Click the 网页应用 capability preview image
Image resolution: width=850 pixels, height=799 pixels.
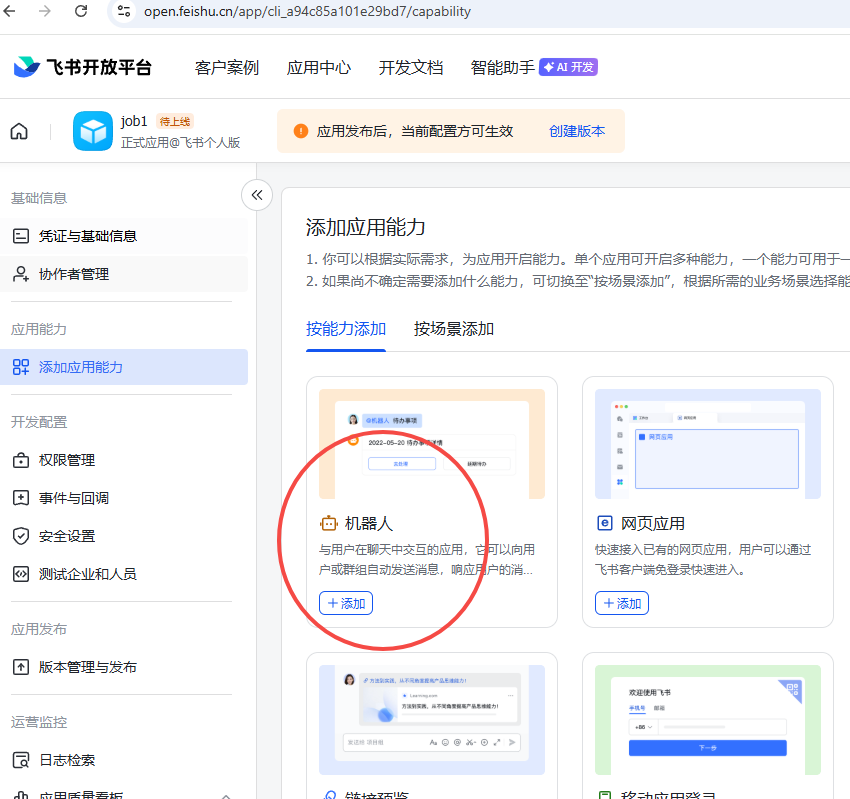[707, 444]
